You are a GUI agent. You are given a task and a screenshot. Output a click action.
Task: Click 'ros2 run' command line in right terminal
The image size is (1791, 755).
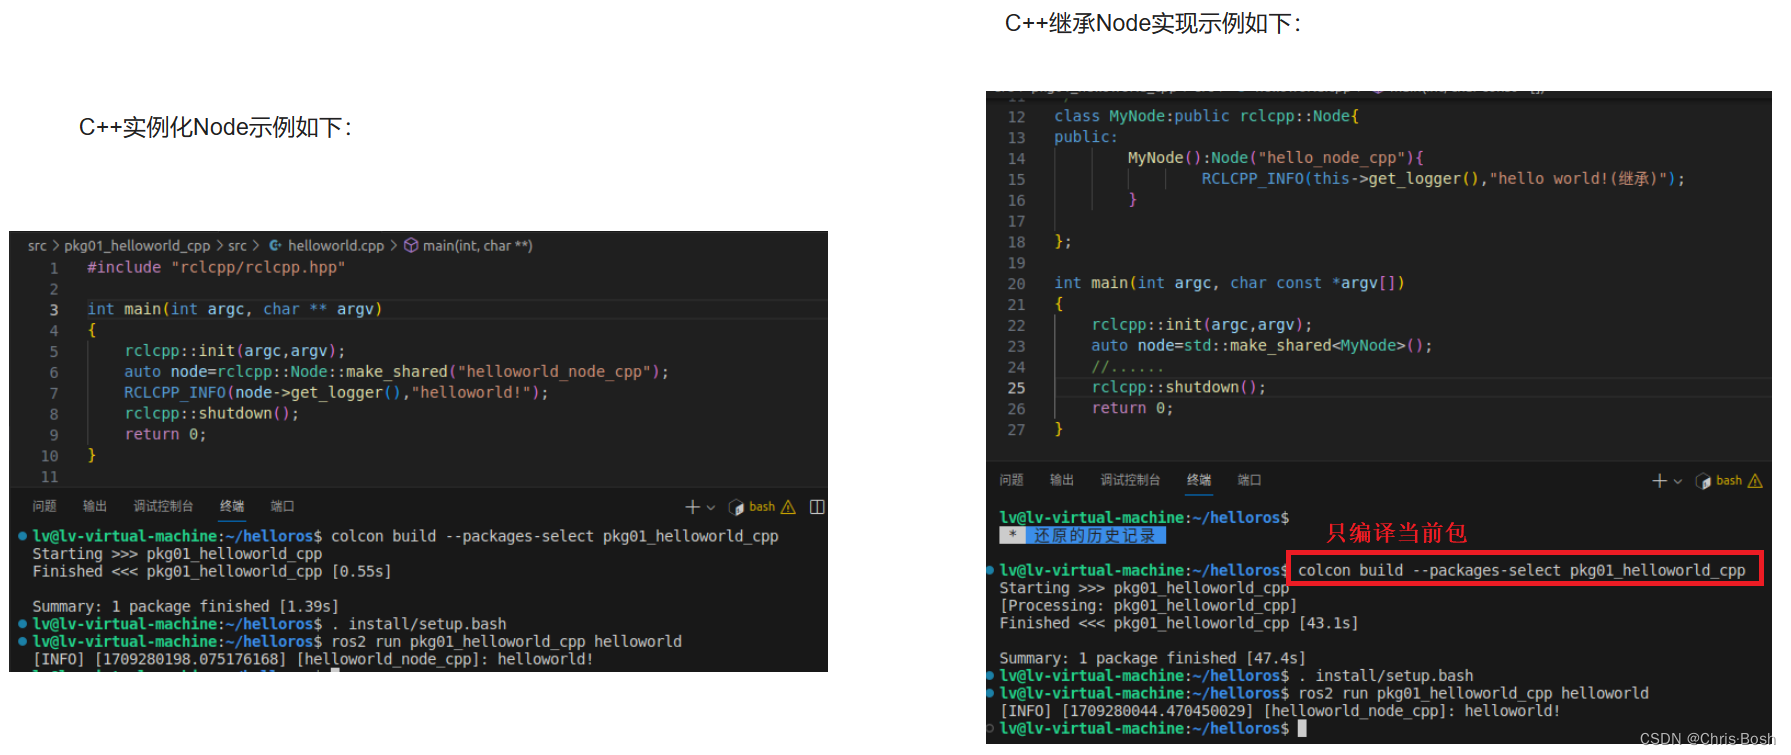pyautogui.click(x=1473, y=694)
